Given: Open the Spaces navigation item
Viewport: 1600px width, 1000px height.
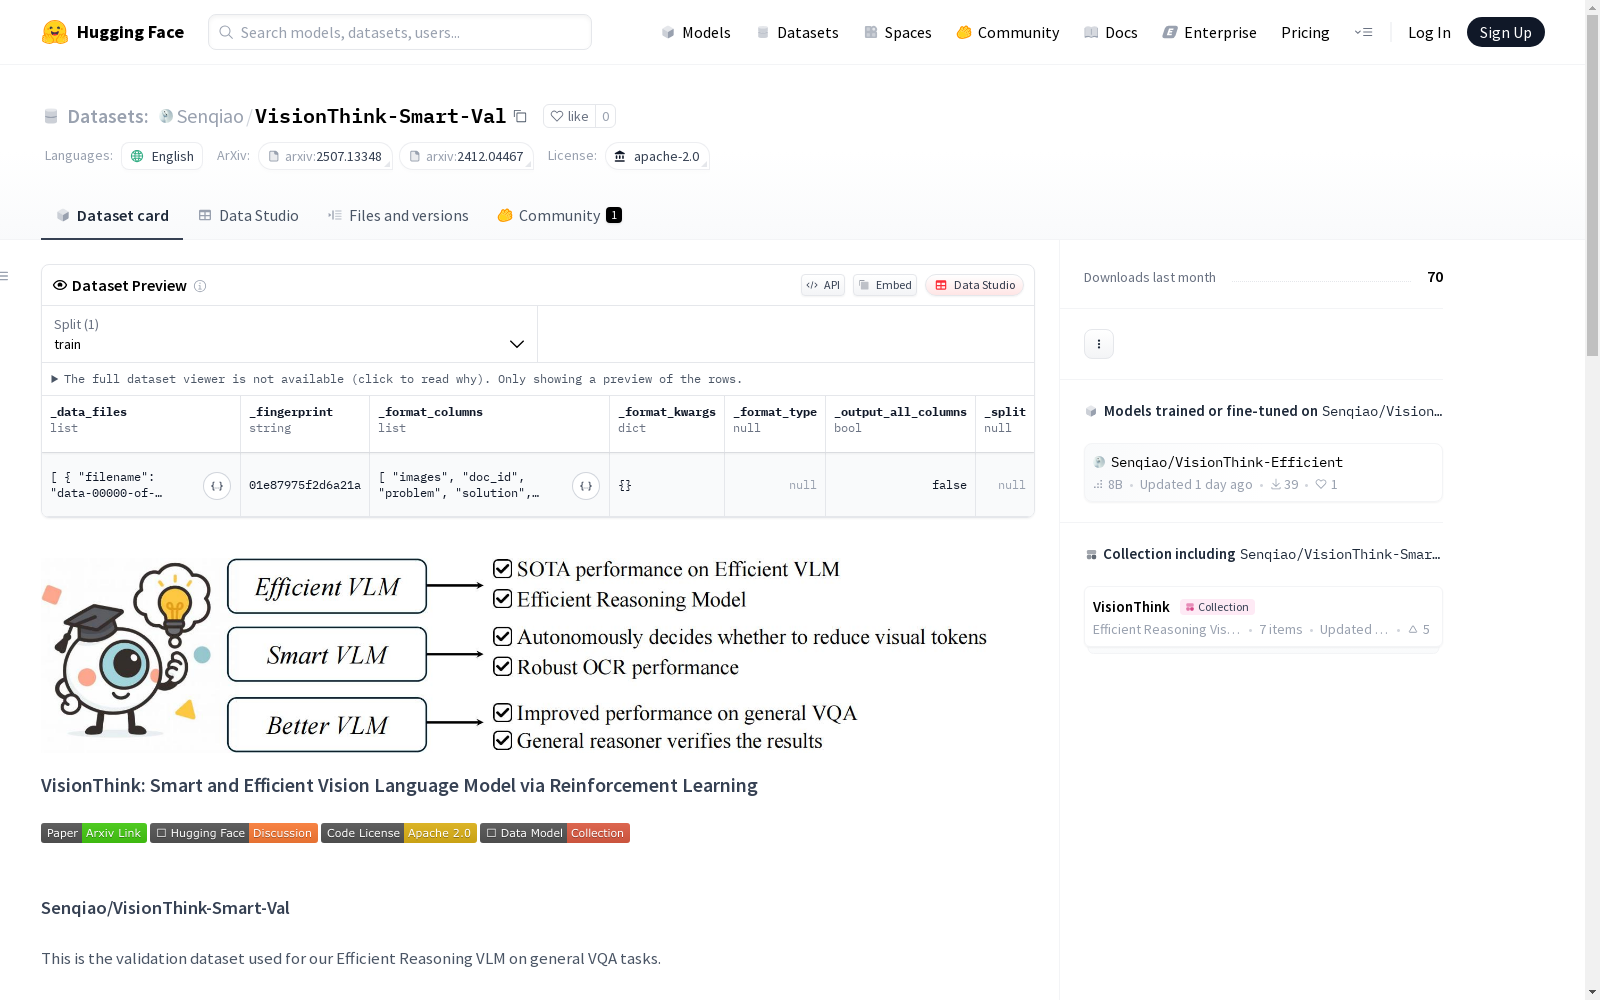Looking at the screenshot, I should [898, 32].
